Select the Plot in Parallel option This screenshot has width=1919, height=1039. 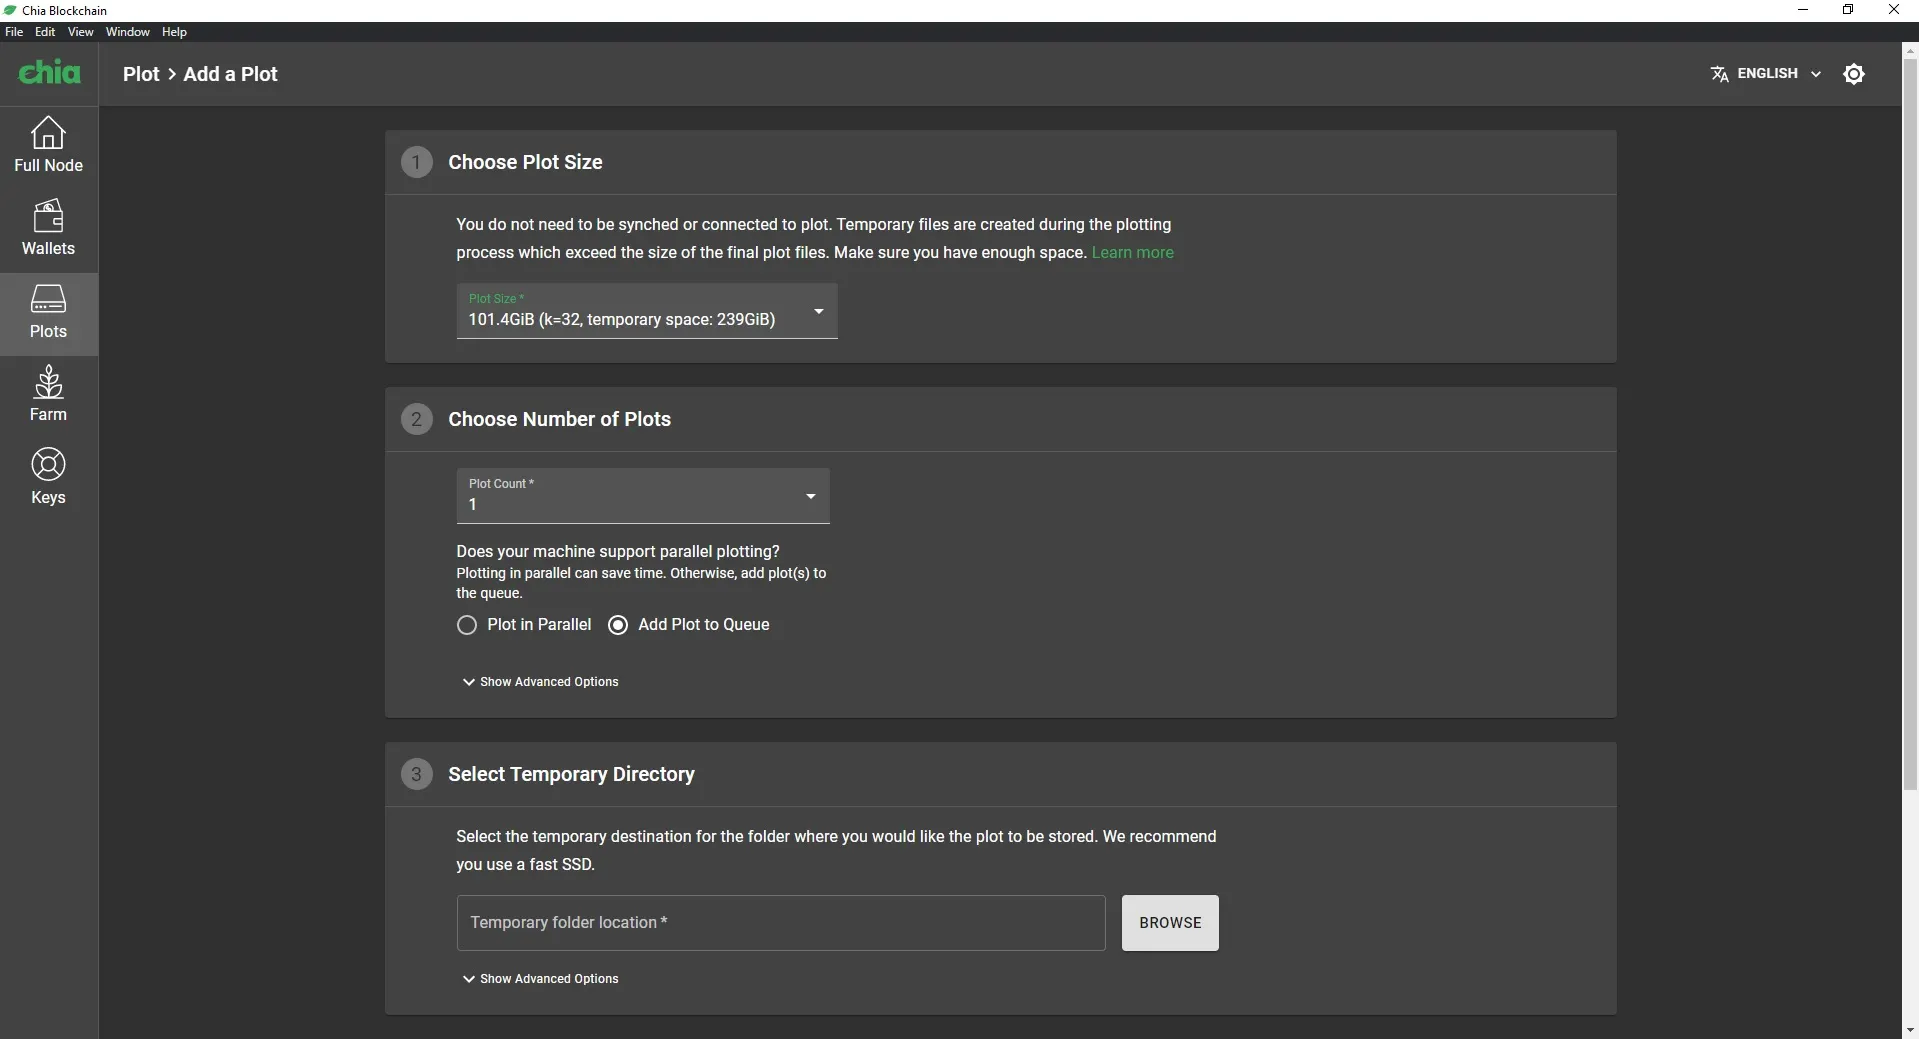(467, 625)
